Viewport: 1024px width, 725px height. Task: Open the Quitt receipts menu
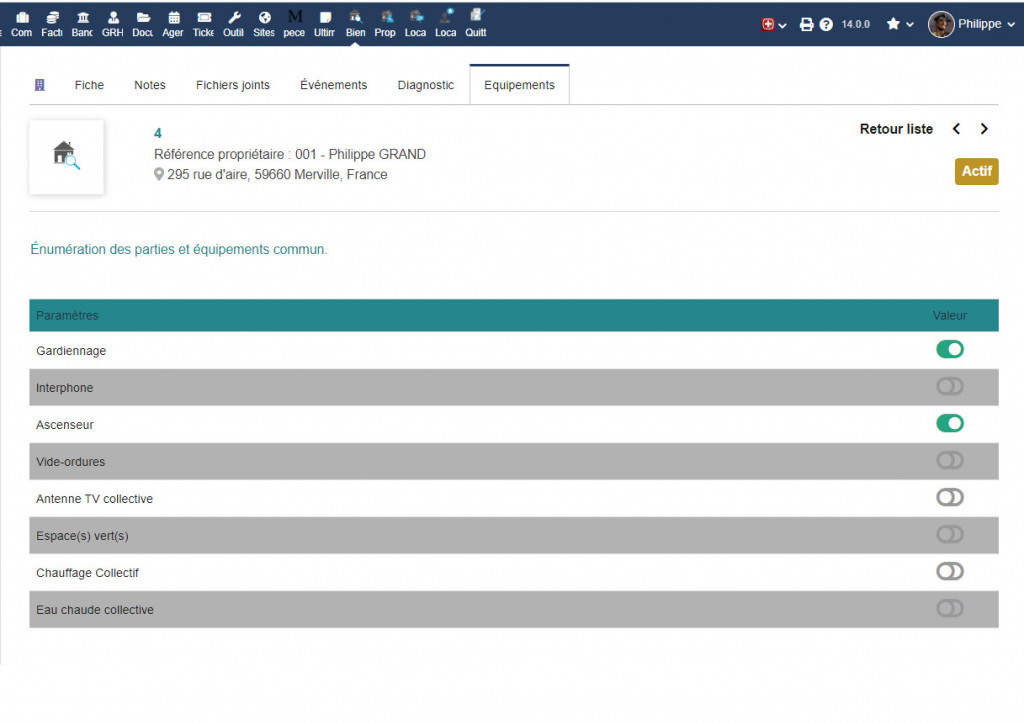(x=476, y=24)
